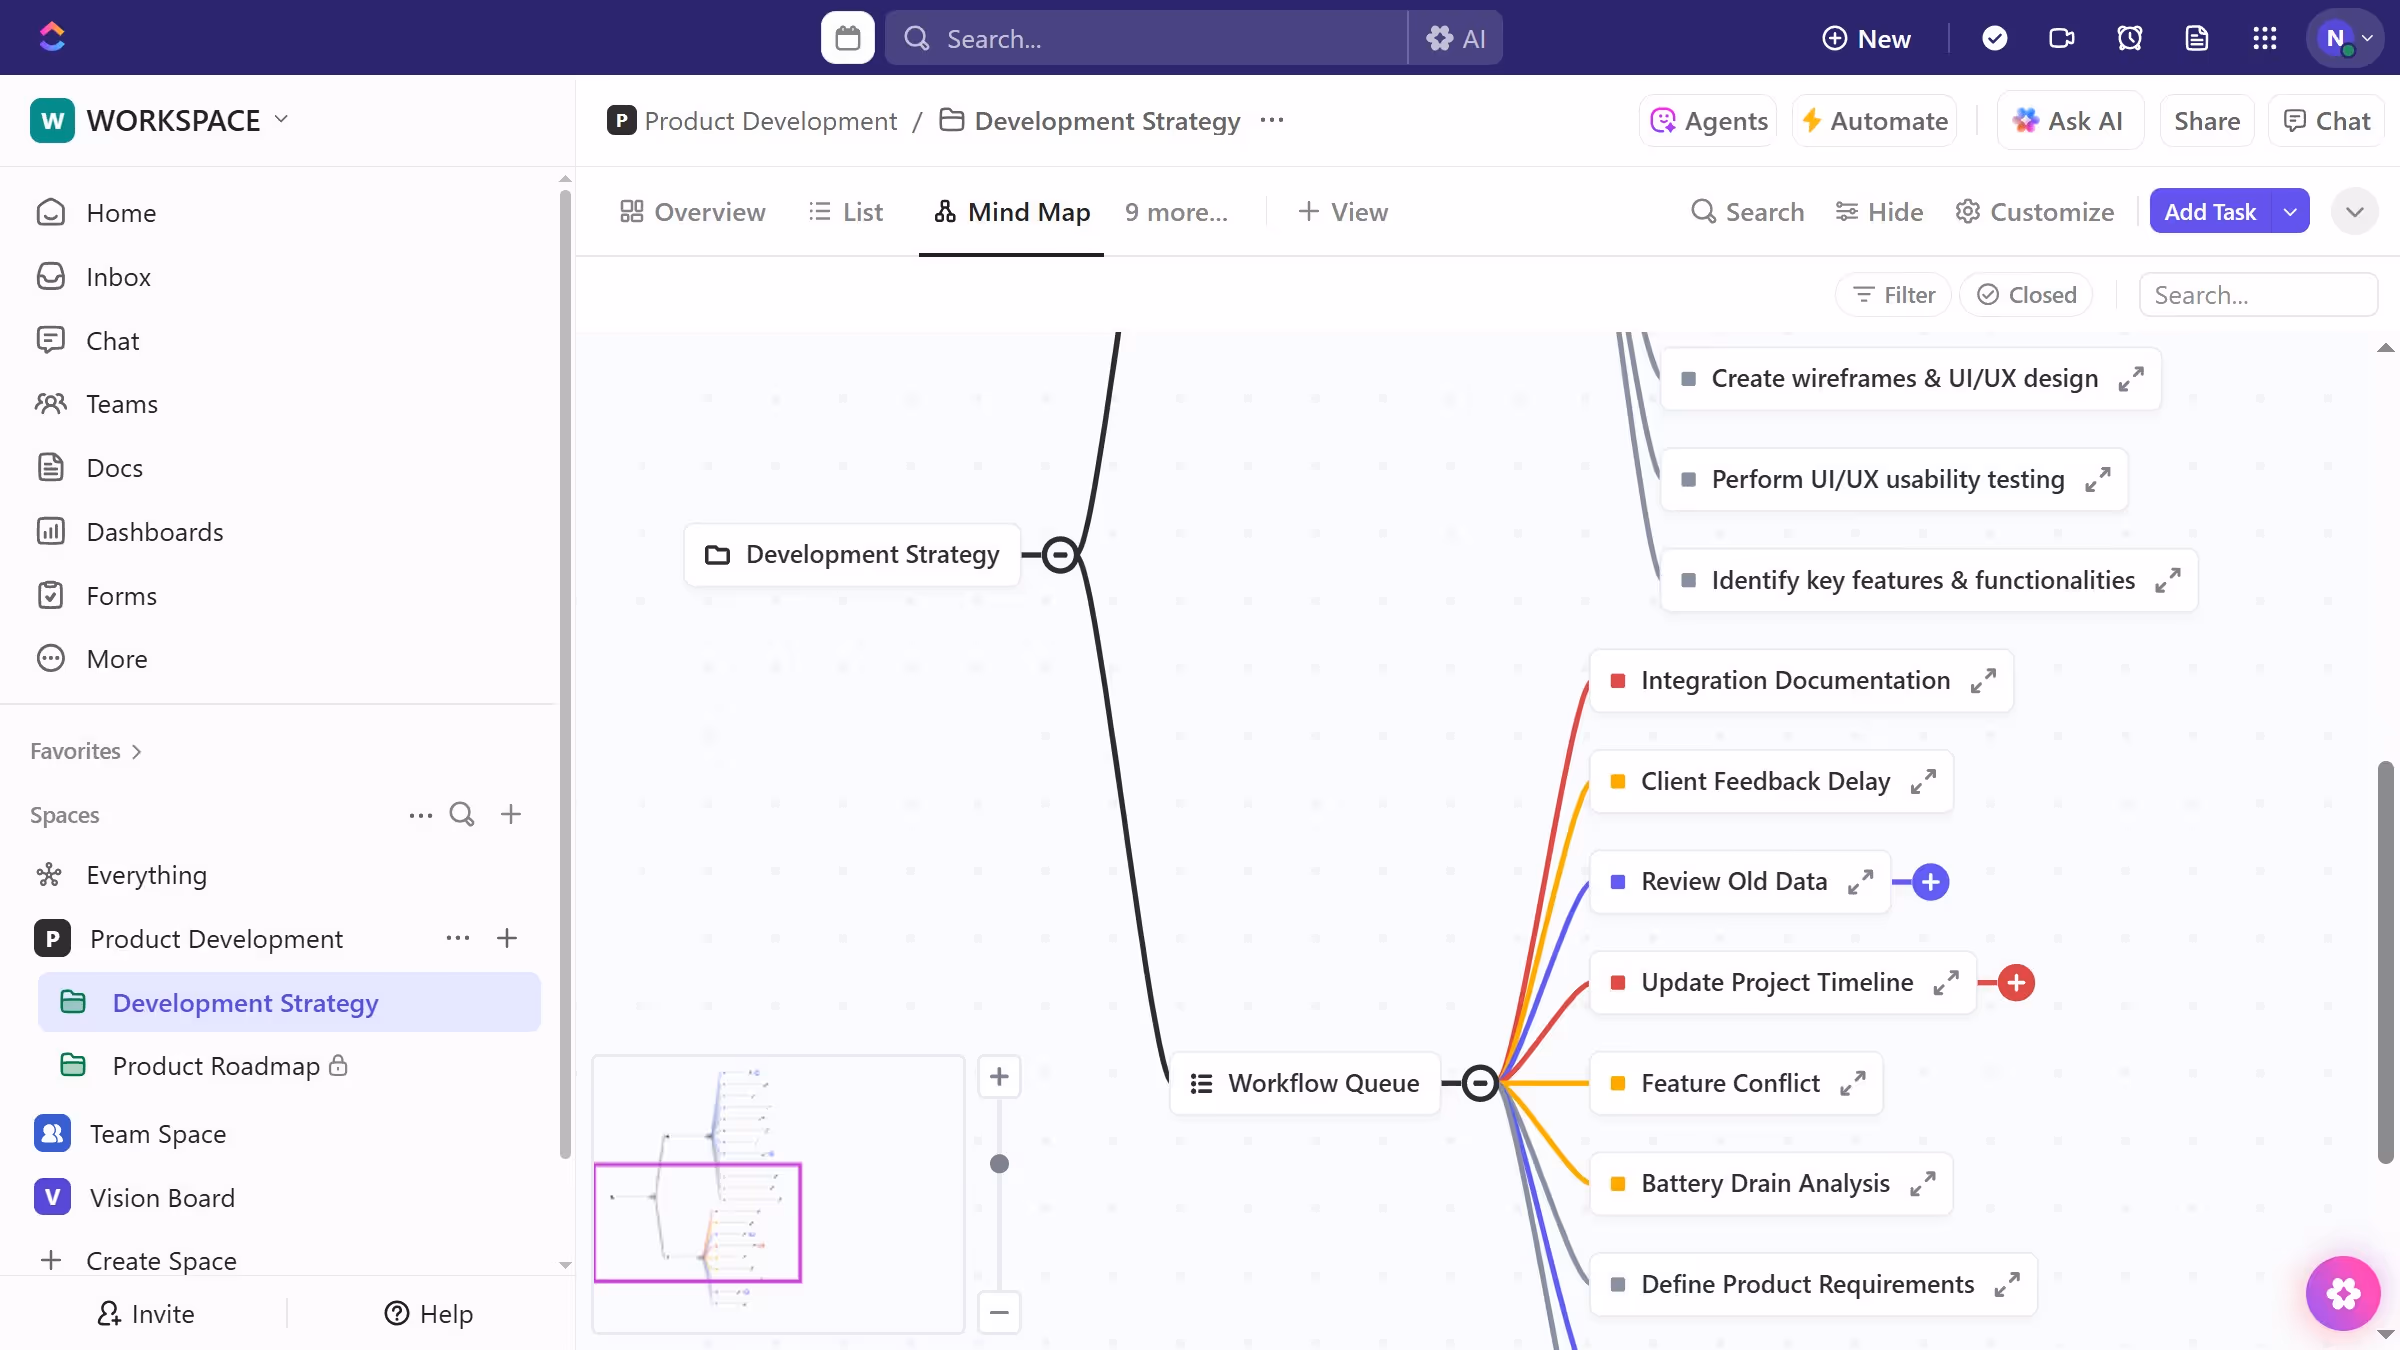This screenshot has width=2400, height=1350.
Task: Open the Add Task dropdown arrow
Action: coord(2290,212)
